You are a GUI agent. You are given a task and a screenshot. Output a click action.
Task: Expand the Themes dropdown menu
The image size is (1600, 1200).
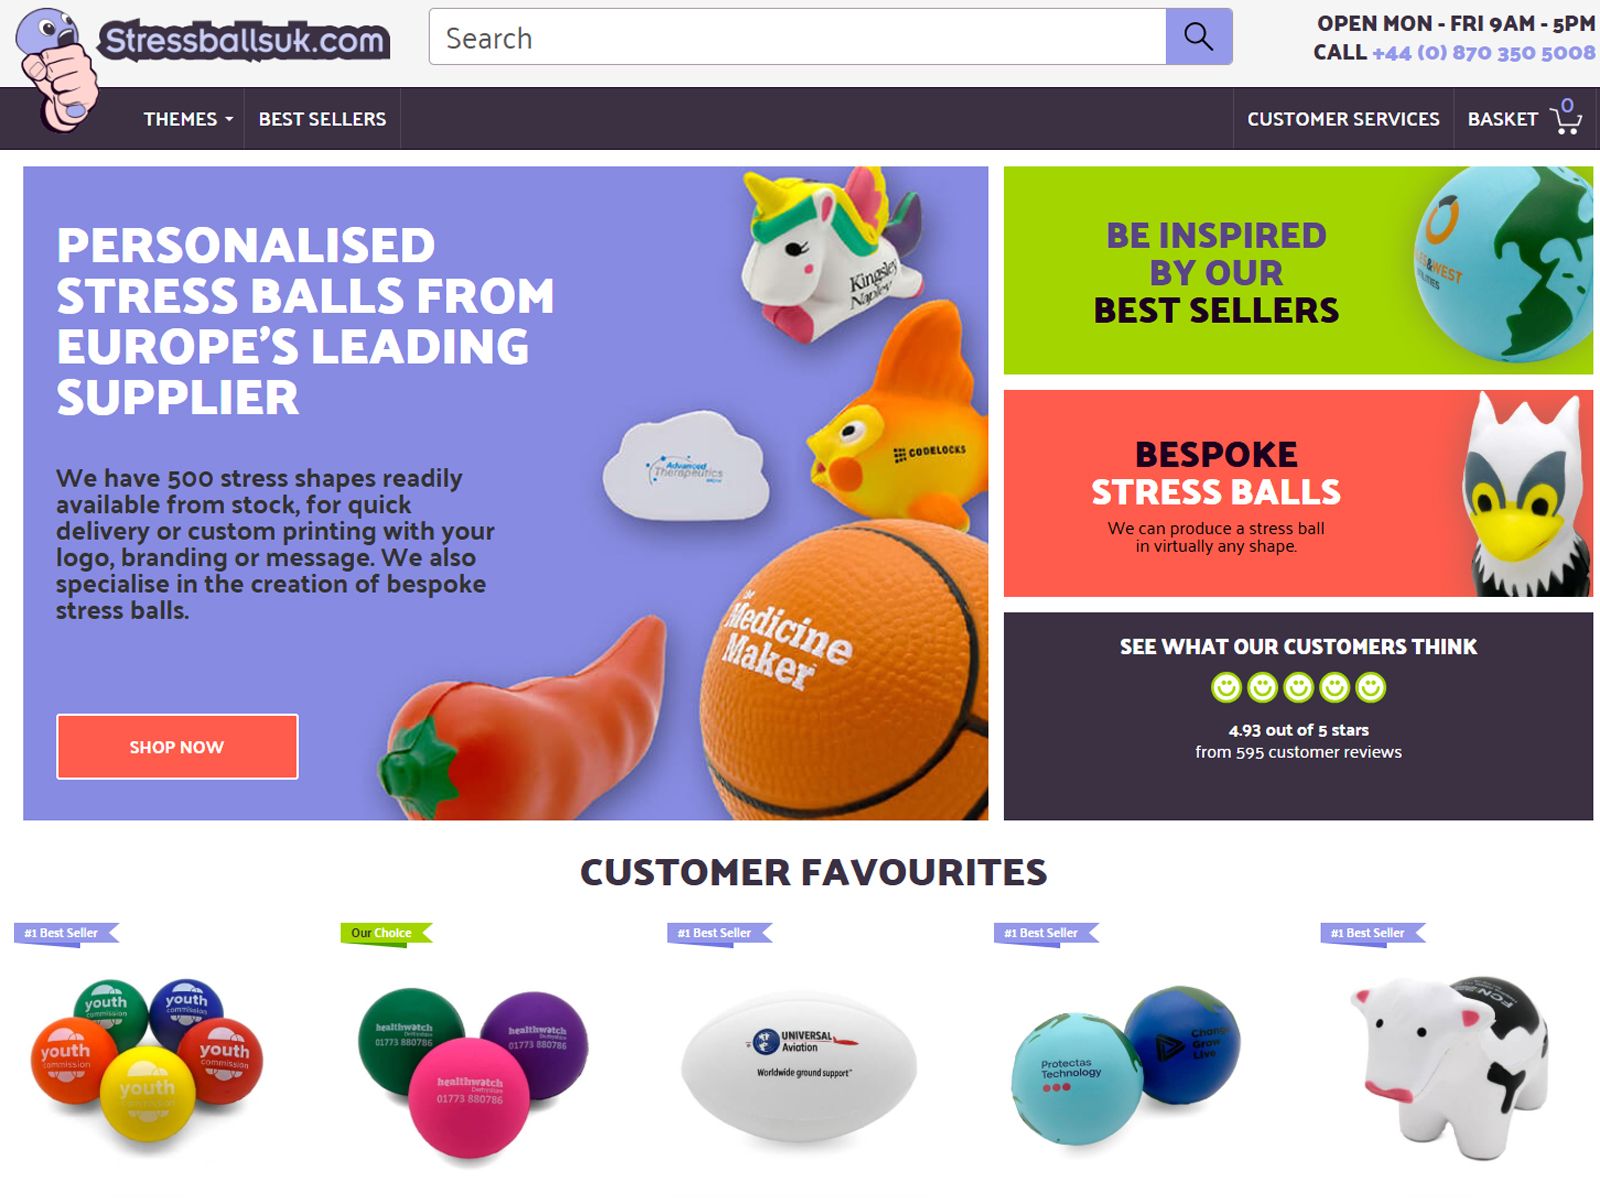point(188,119)
